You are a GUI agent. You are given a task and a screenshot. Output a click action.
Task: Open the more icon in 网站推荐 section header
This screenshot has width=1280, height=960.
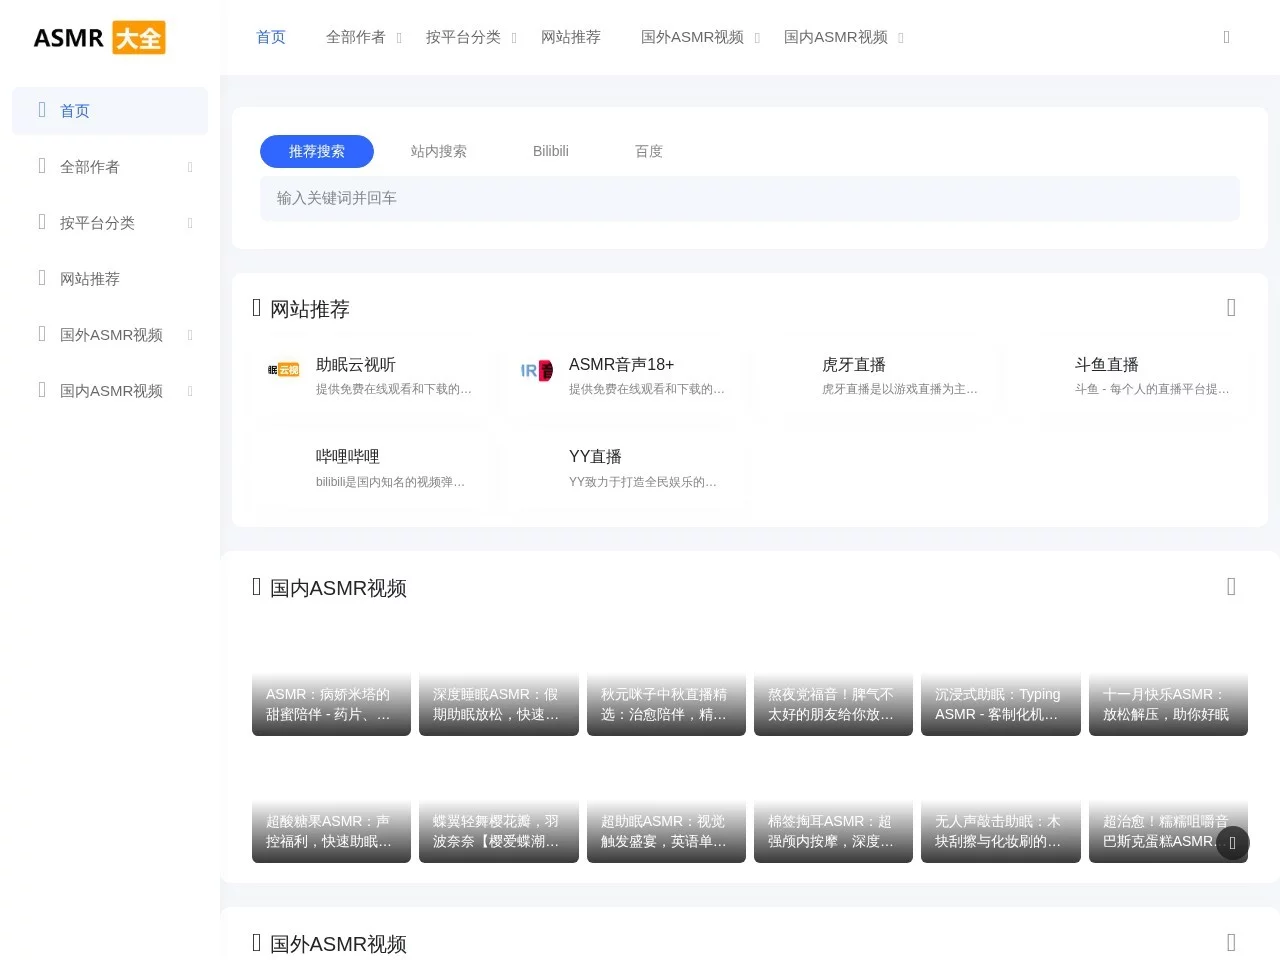[x=1231, y=308]
